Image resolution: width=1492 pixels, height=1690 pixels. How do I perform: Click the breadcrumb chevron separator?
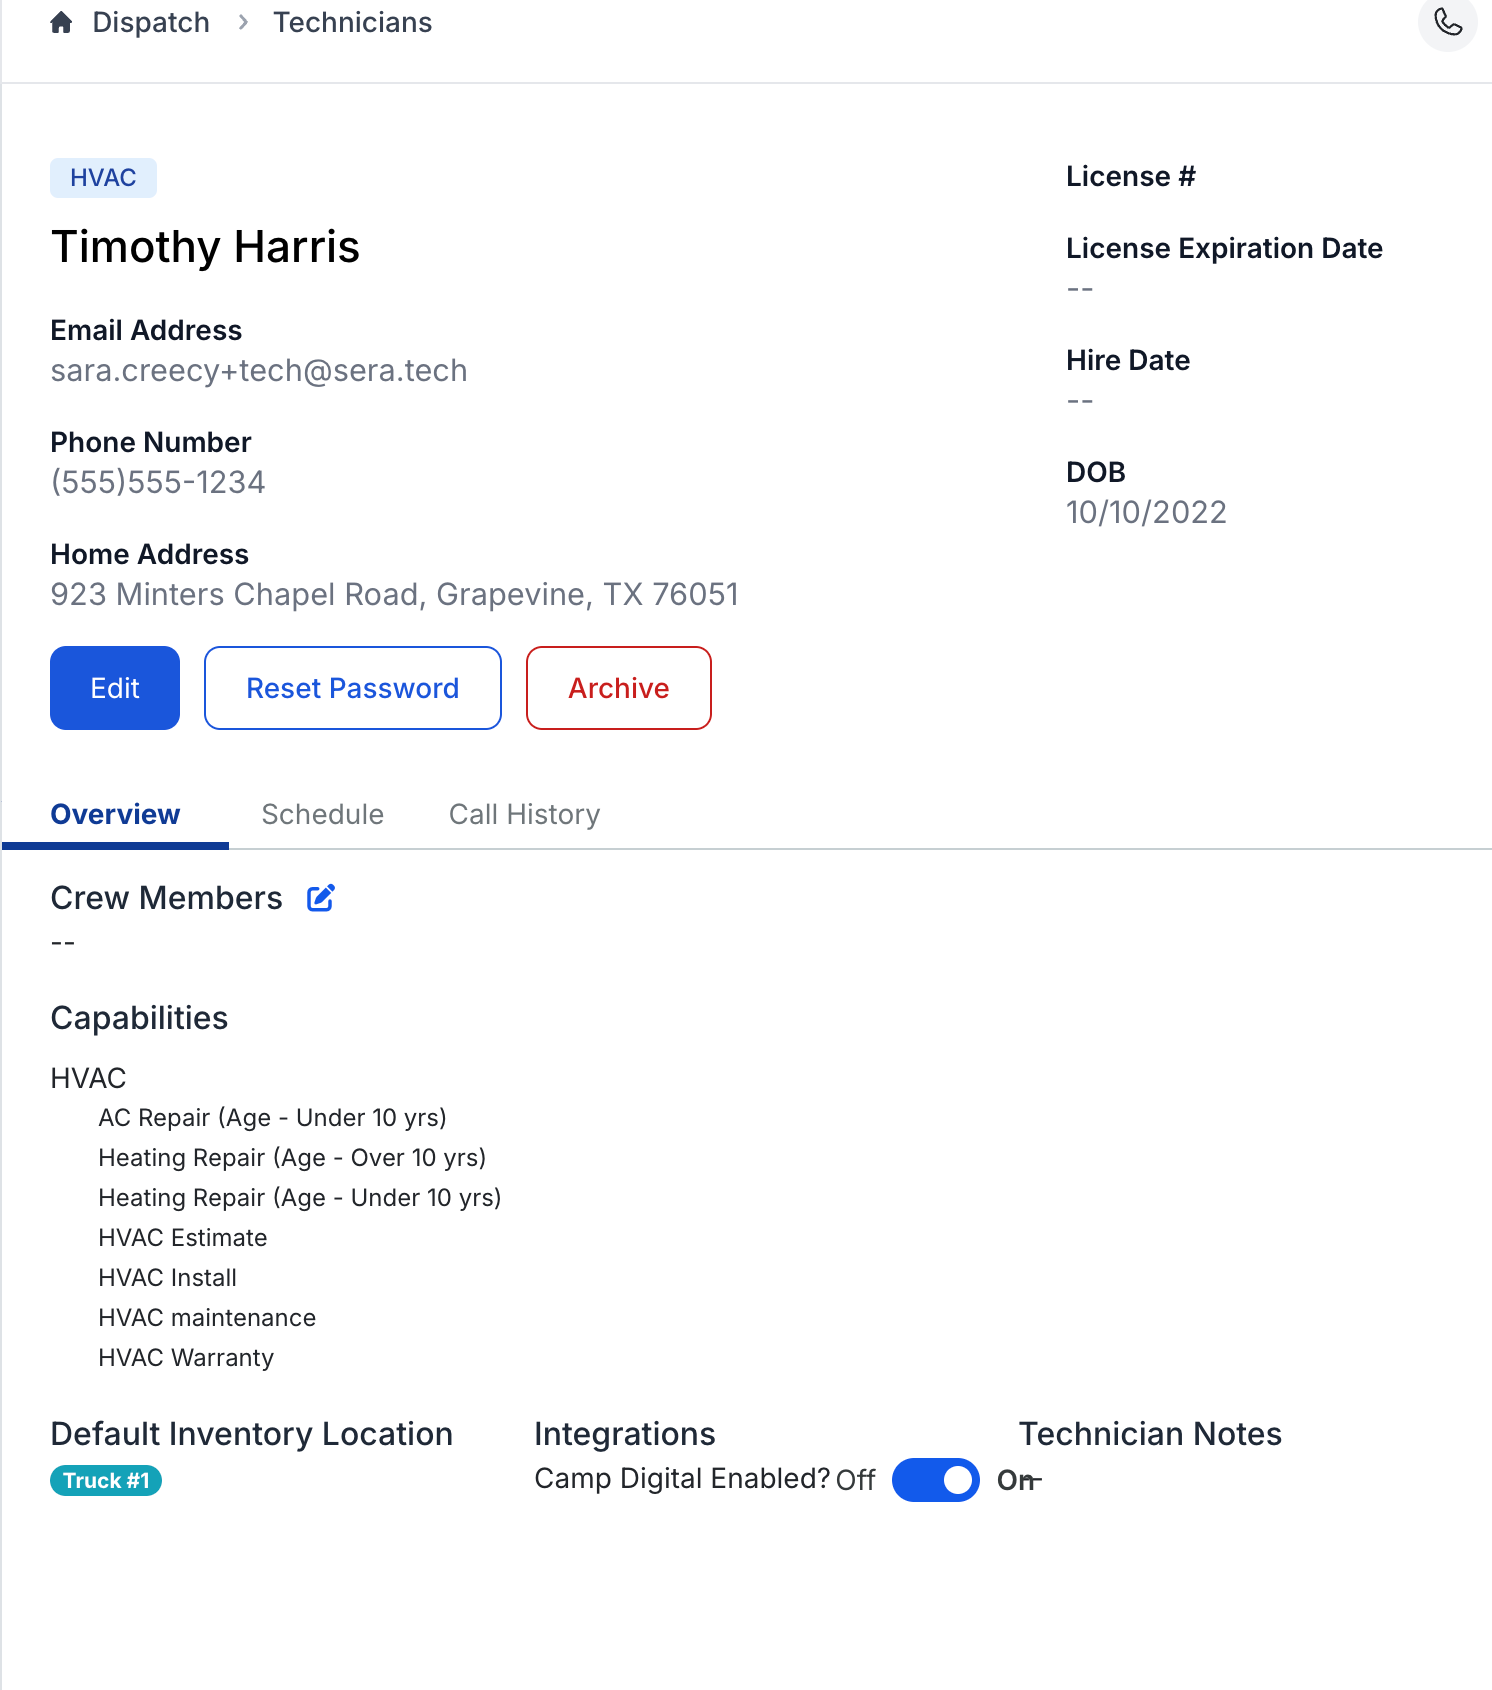[243, 23]
